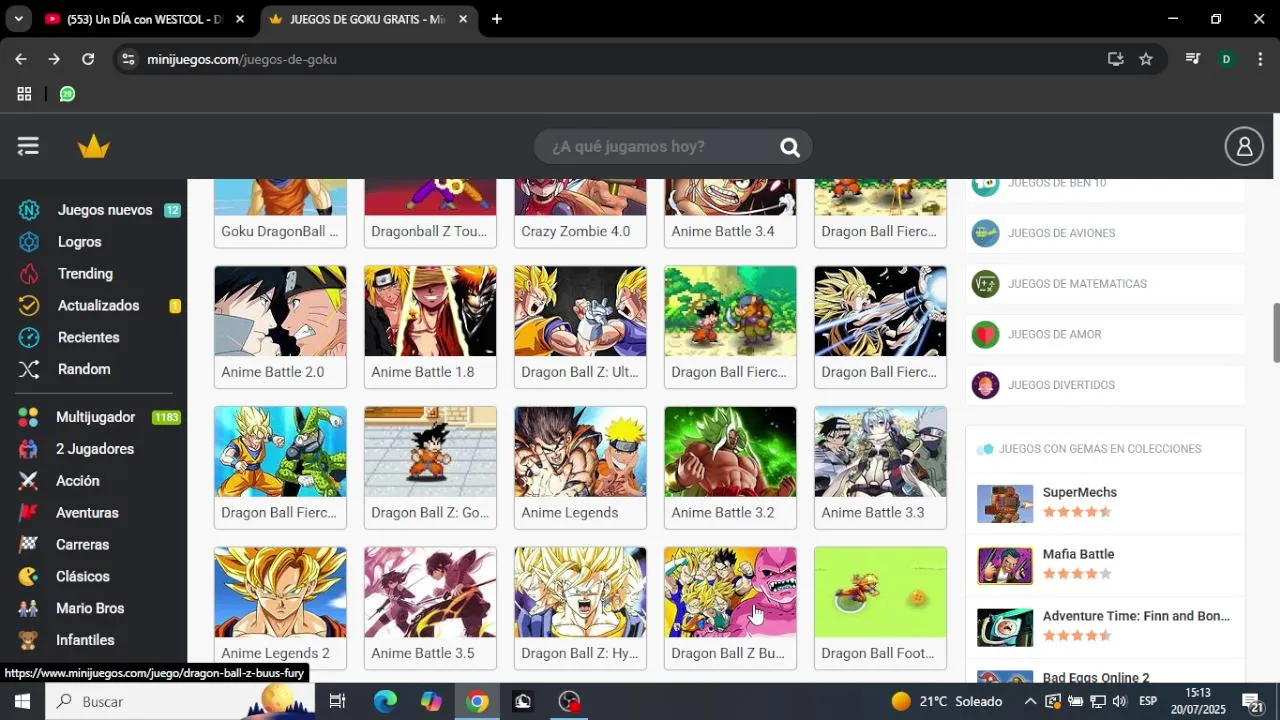Open the Dragon Ball Football game thumbnail

click(x=880, y=592)
